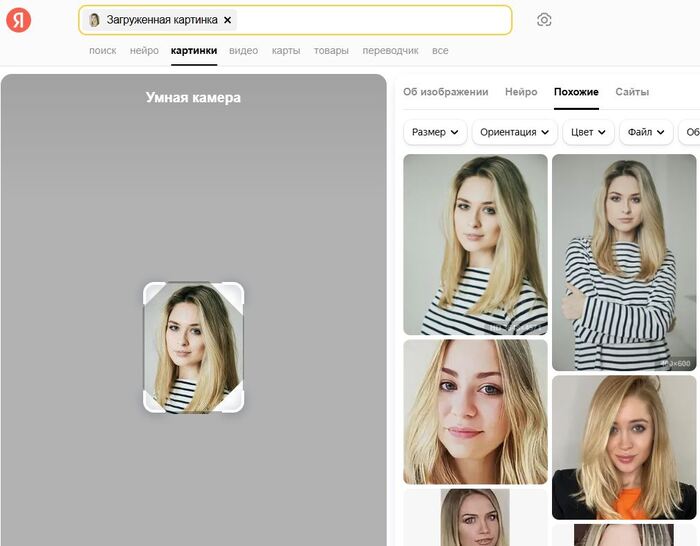Open переводчик in the top navigation
This screenshot has height=546, width=700.
coord(390,51)
